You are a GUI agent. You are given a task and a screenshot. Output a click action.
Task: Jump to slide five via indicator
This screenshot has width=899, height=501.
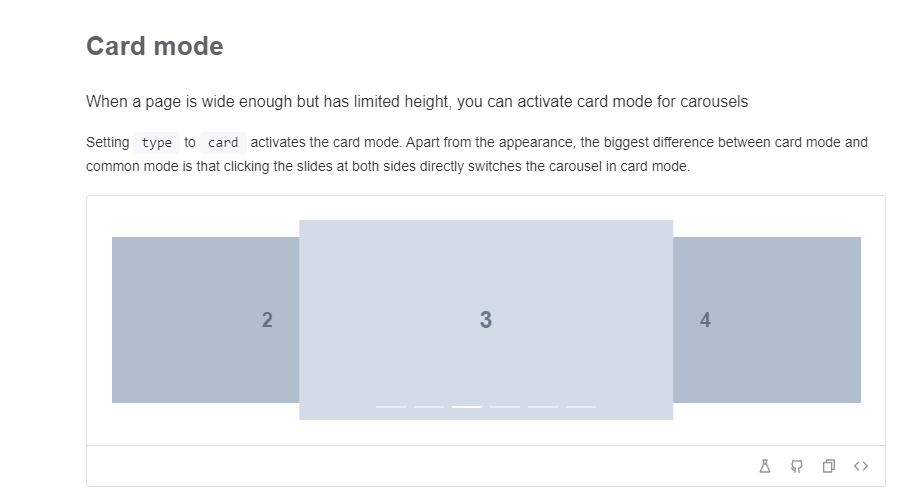pyautogui.click(x=543, y=406)
